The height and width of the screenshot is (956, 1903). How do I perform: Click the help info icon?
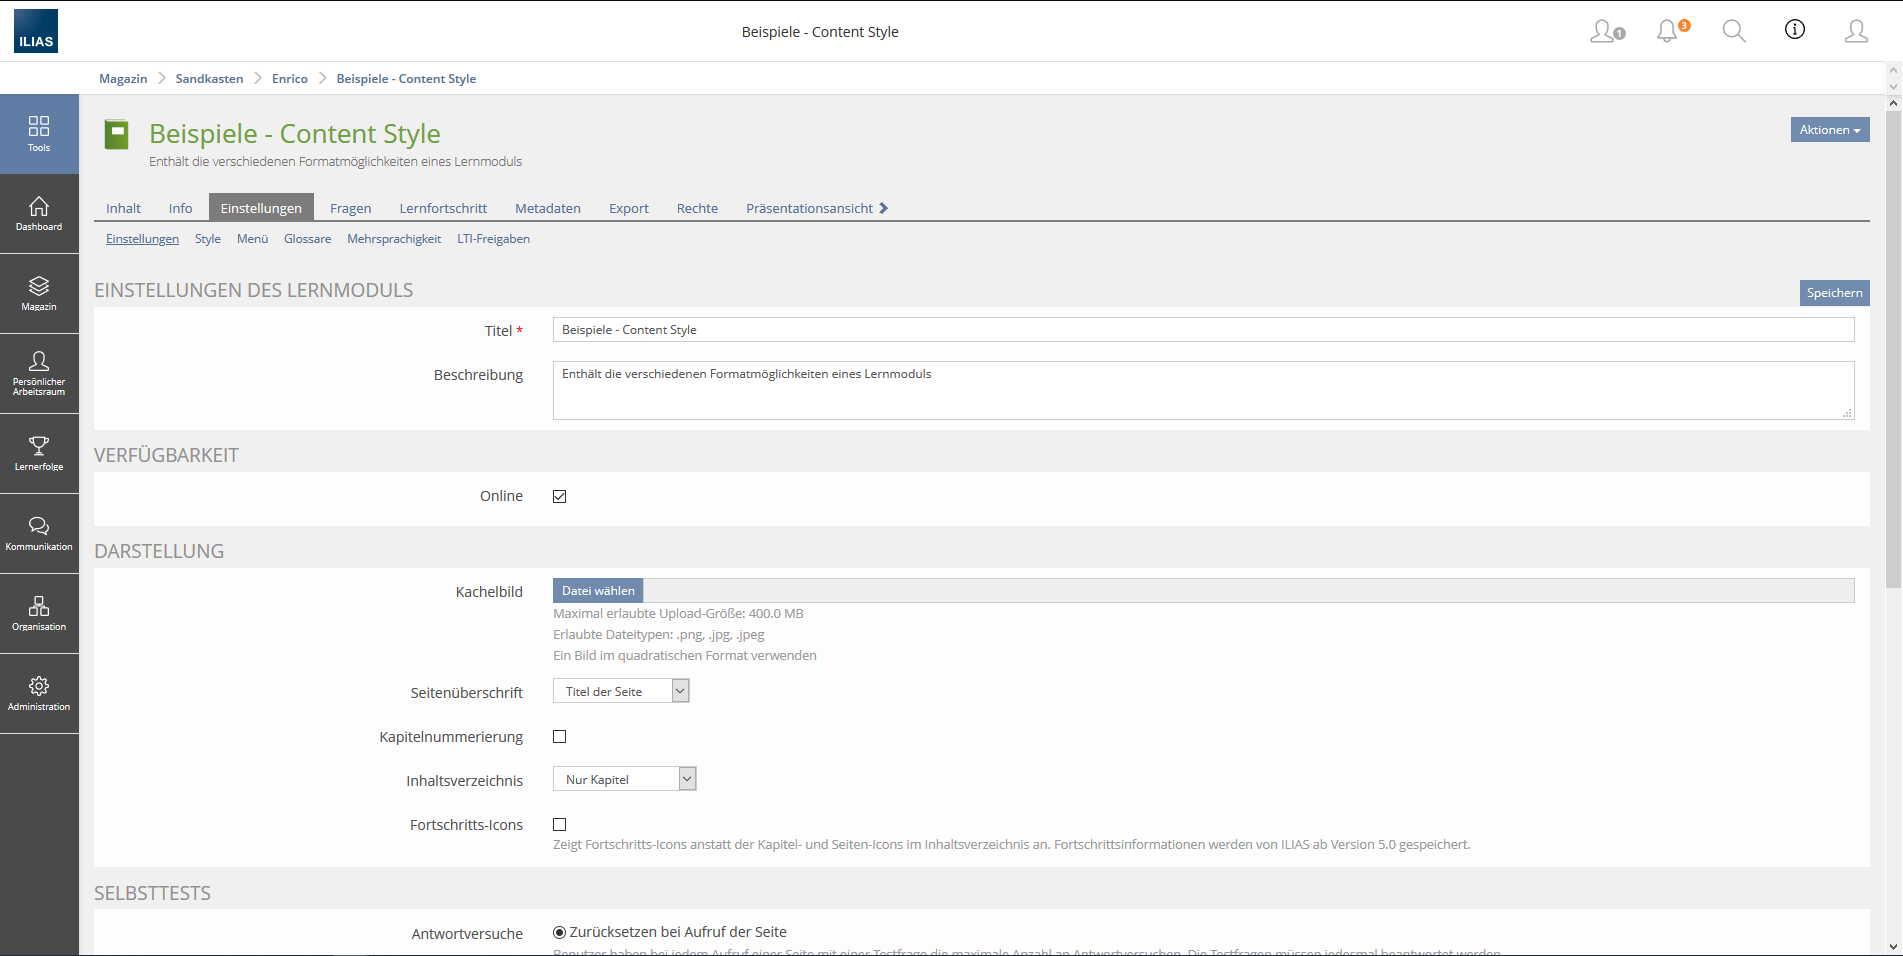coord(1795,30)
